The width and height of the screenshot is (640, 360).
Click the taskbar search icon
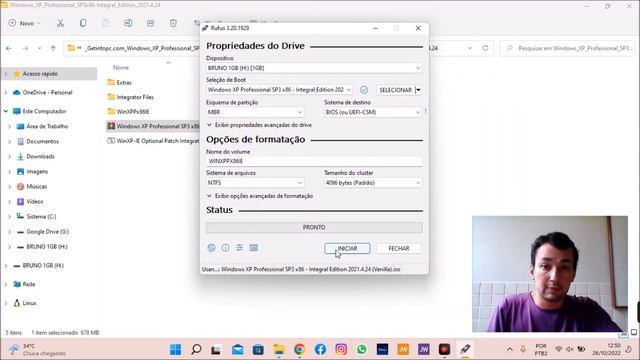(x=196, y=349)
